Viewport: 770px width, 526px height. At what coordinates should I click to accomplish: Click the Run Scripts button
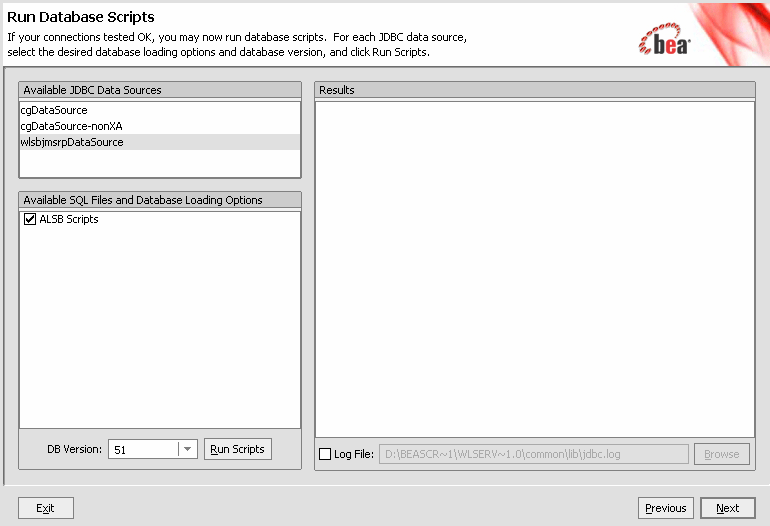point(238,449)
